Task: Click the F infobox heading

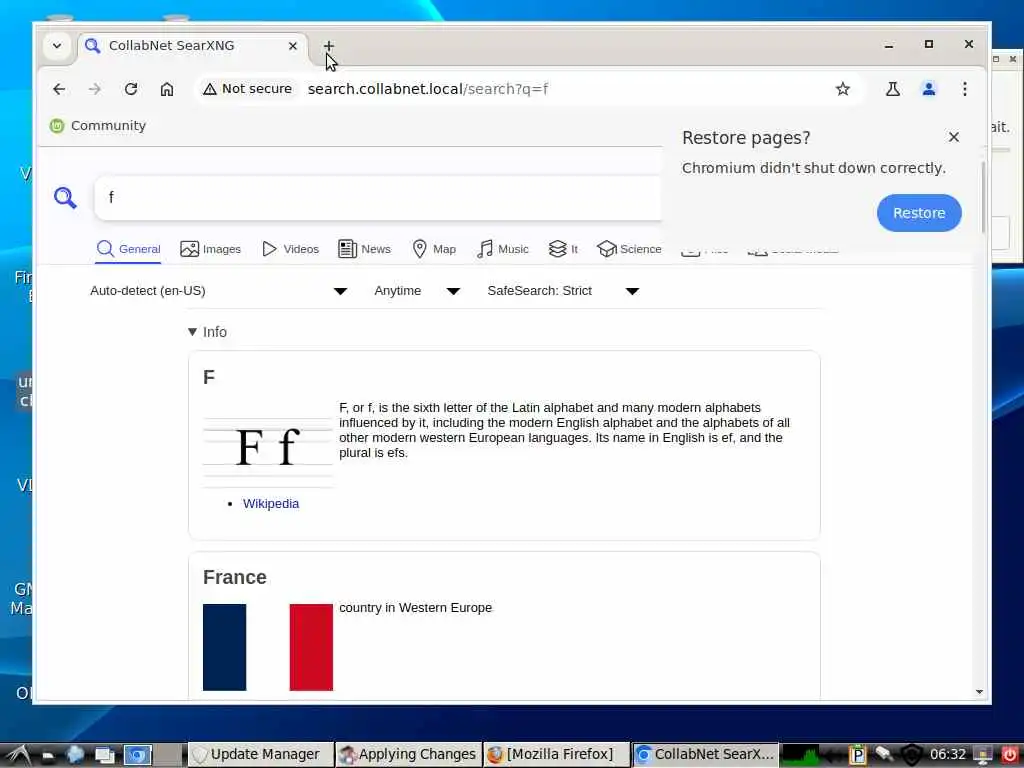Action: coord(209,377)
